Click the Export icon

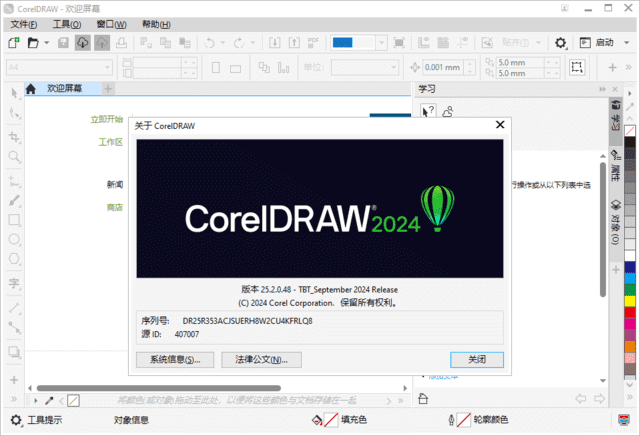pyautogui.click(x=294, y=42)
